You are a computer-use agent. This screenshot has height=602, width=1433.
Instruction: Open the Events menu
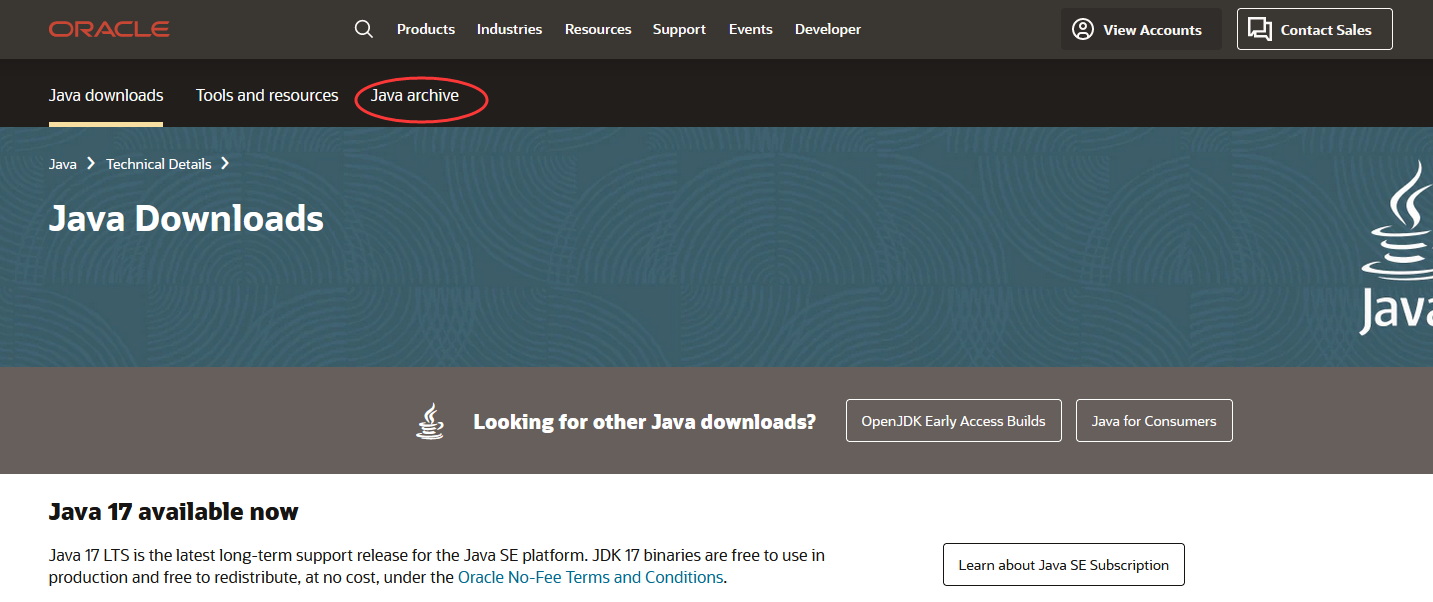click(751, 29)
